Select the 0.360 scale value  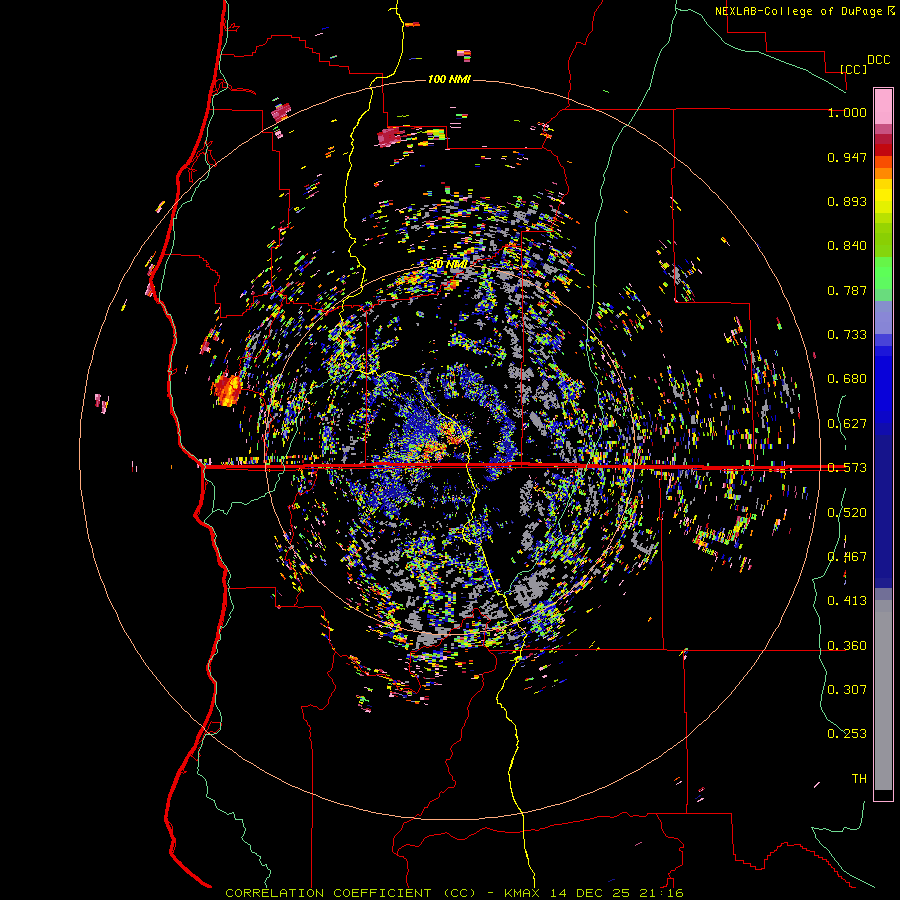tap(847, 646)
